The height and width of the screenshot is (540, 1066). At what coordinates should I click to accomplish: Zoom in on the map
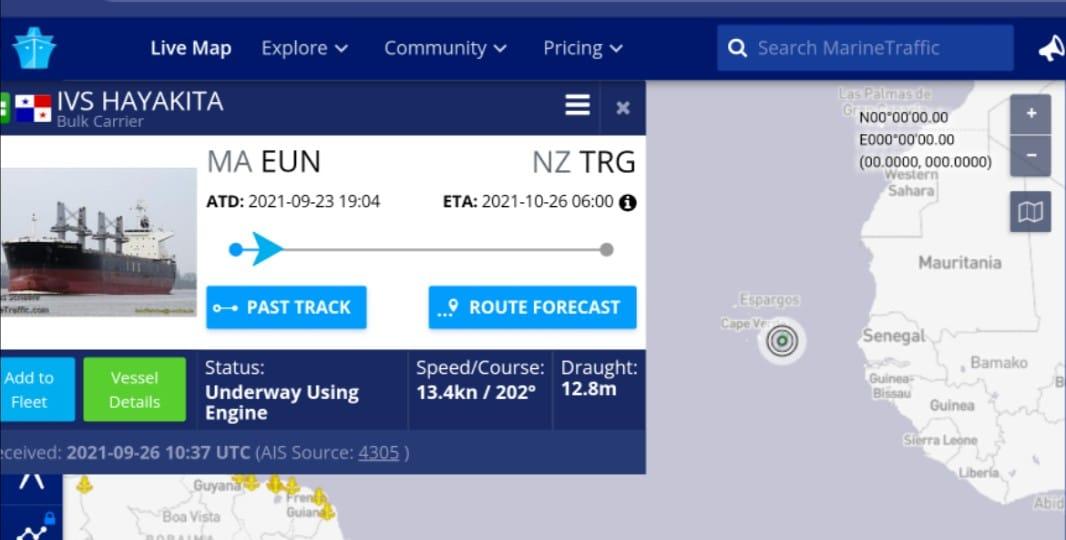[x=1031, y=114]
